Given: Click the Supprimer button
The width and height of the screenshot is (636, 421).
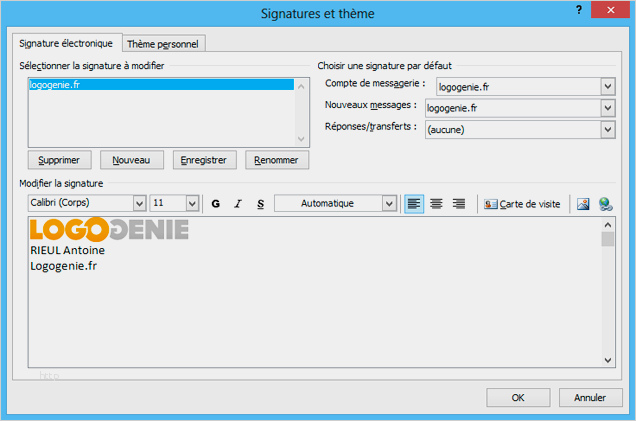Looking at the screenshot, I should tap(59, 160).
